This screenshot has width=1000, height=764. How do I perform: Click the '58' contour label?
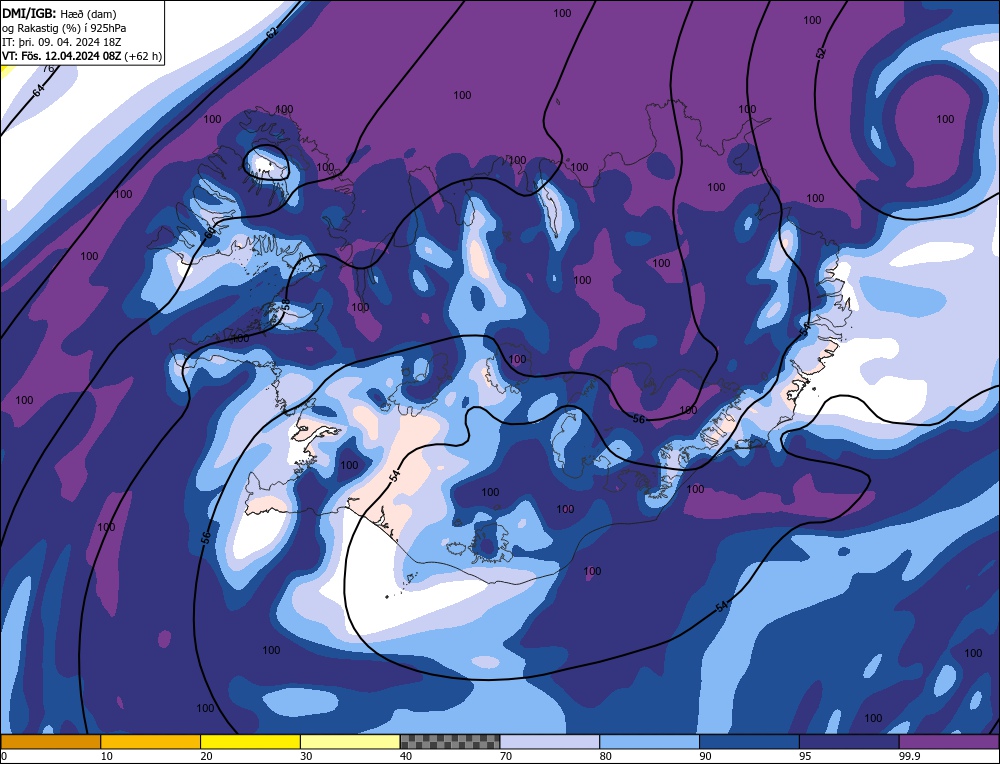point(286,304)
